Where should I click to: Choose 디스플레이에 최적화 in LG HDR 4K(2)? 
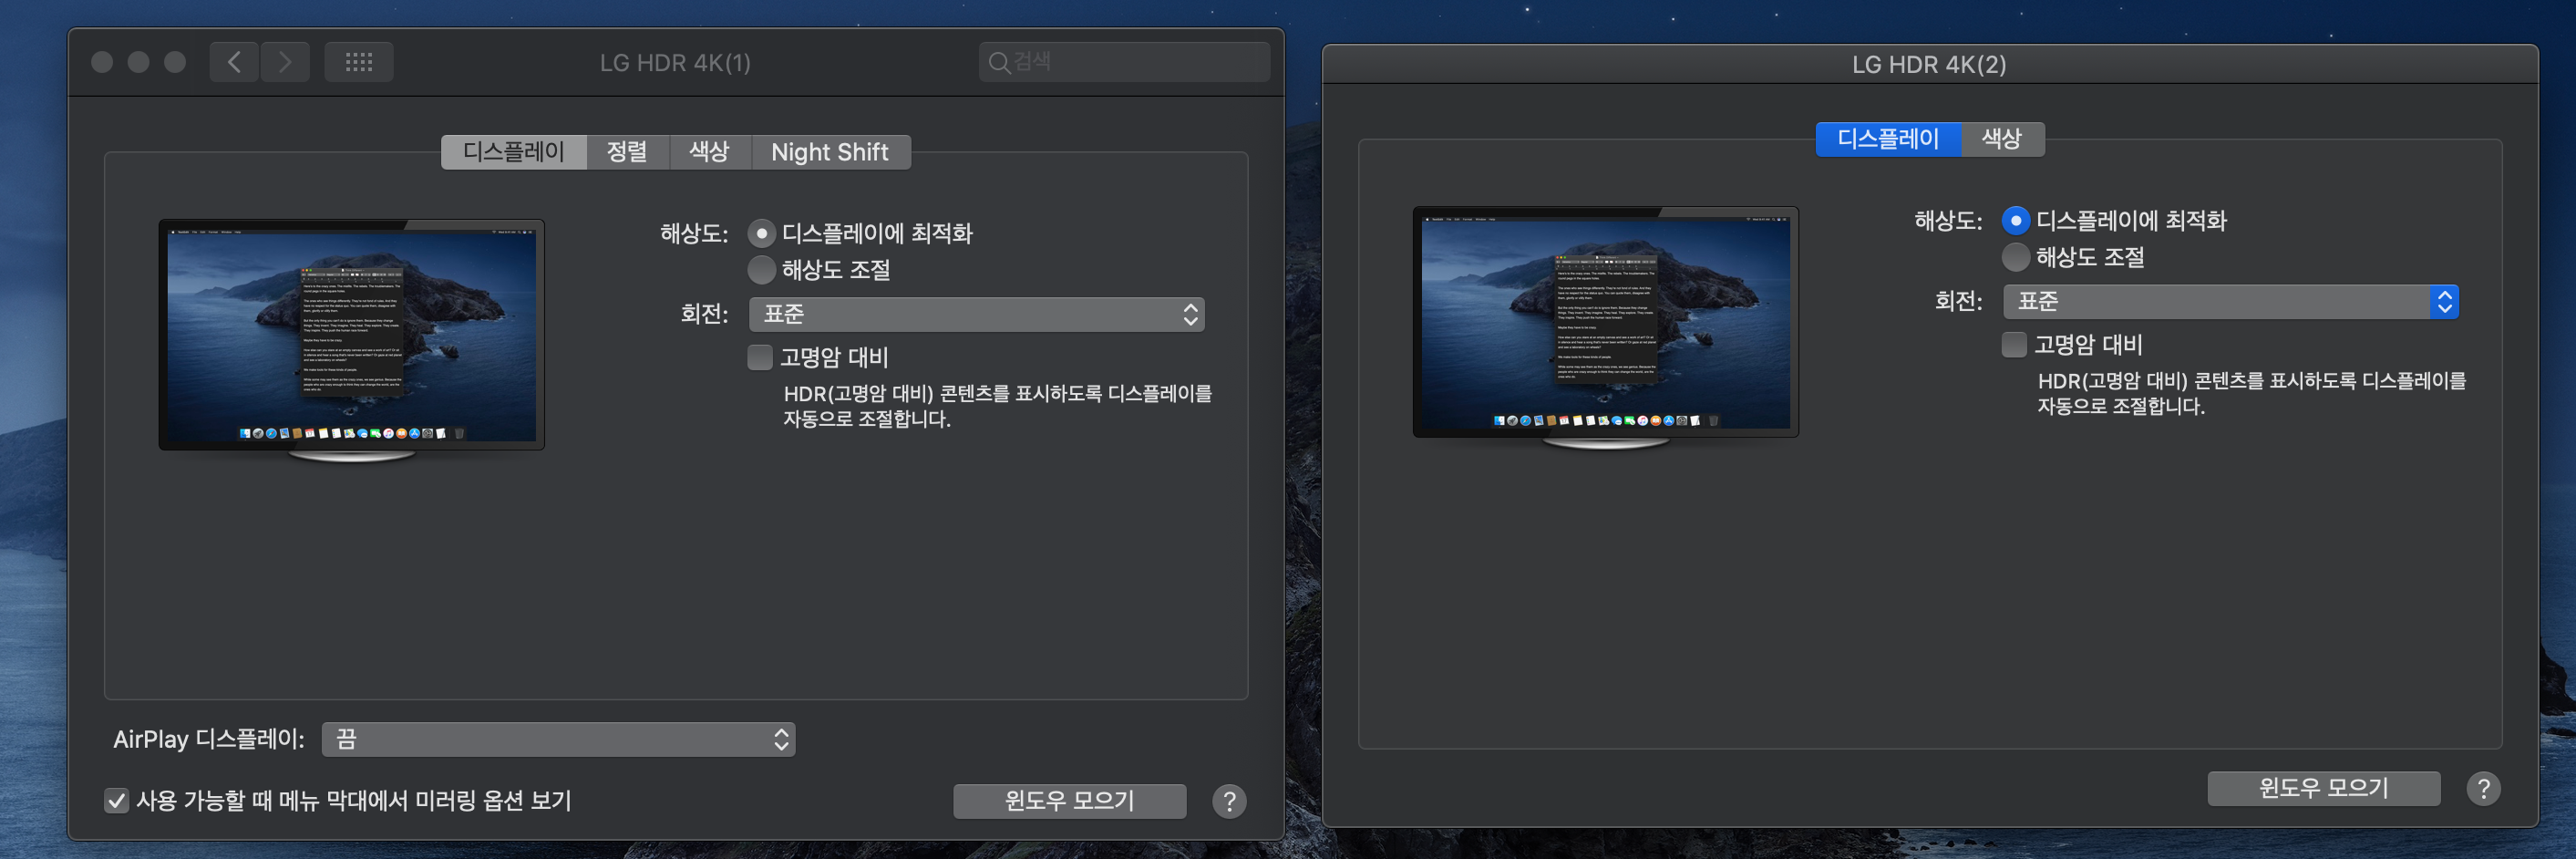tap(2016, 221)
